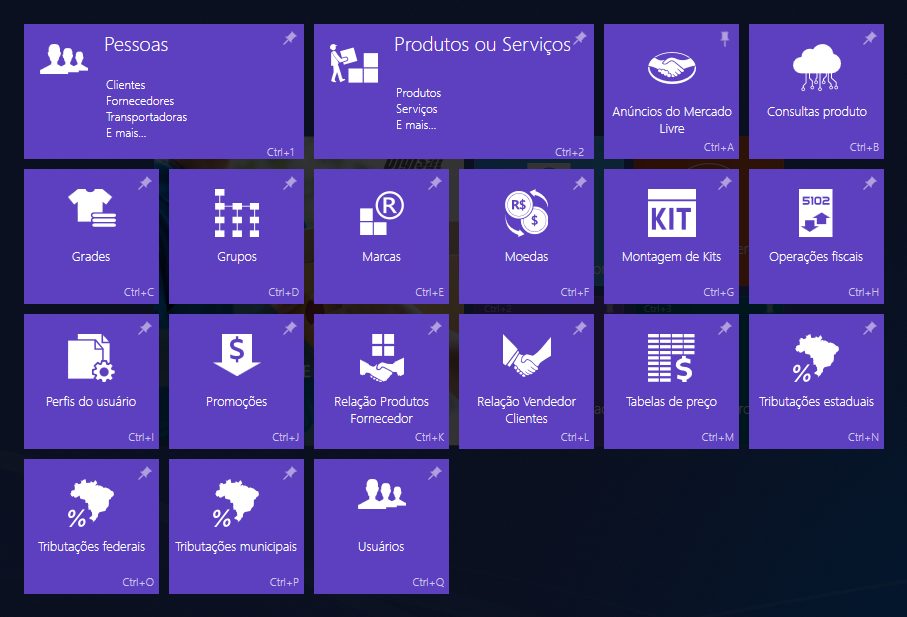Click the Relação Produtos Fornecedor handshake icon
The width and height of the screenshot is (907, 617).
[x=382, y=358]
